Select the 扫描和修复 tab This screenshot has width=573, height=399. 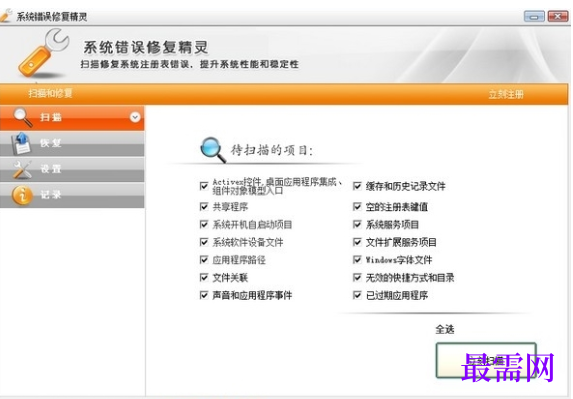(x=50, y=93)
